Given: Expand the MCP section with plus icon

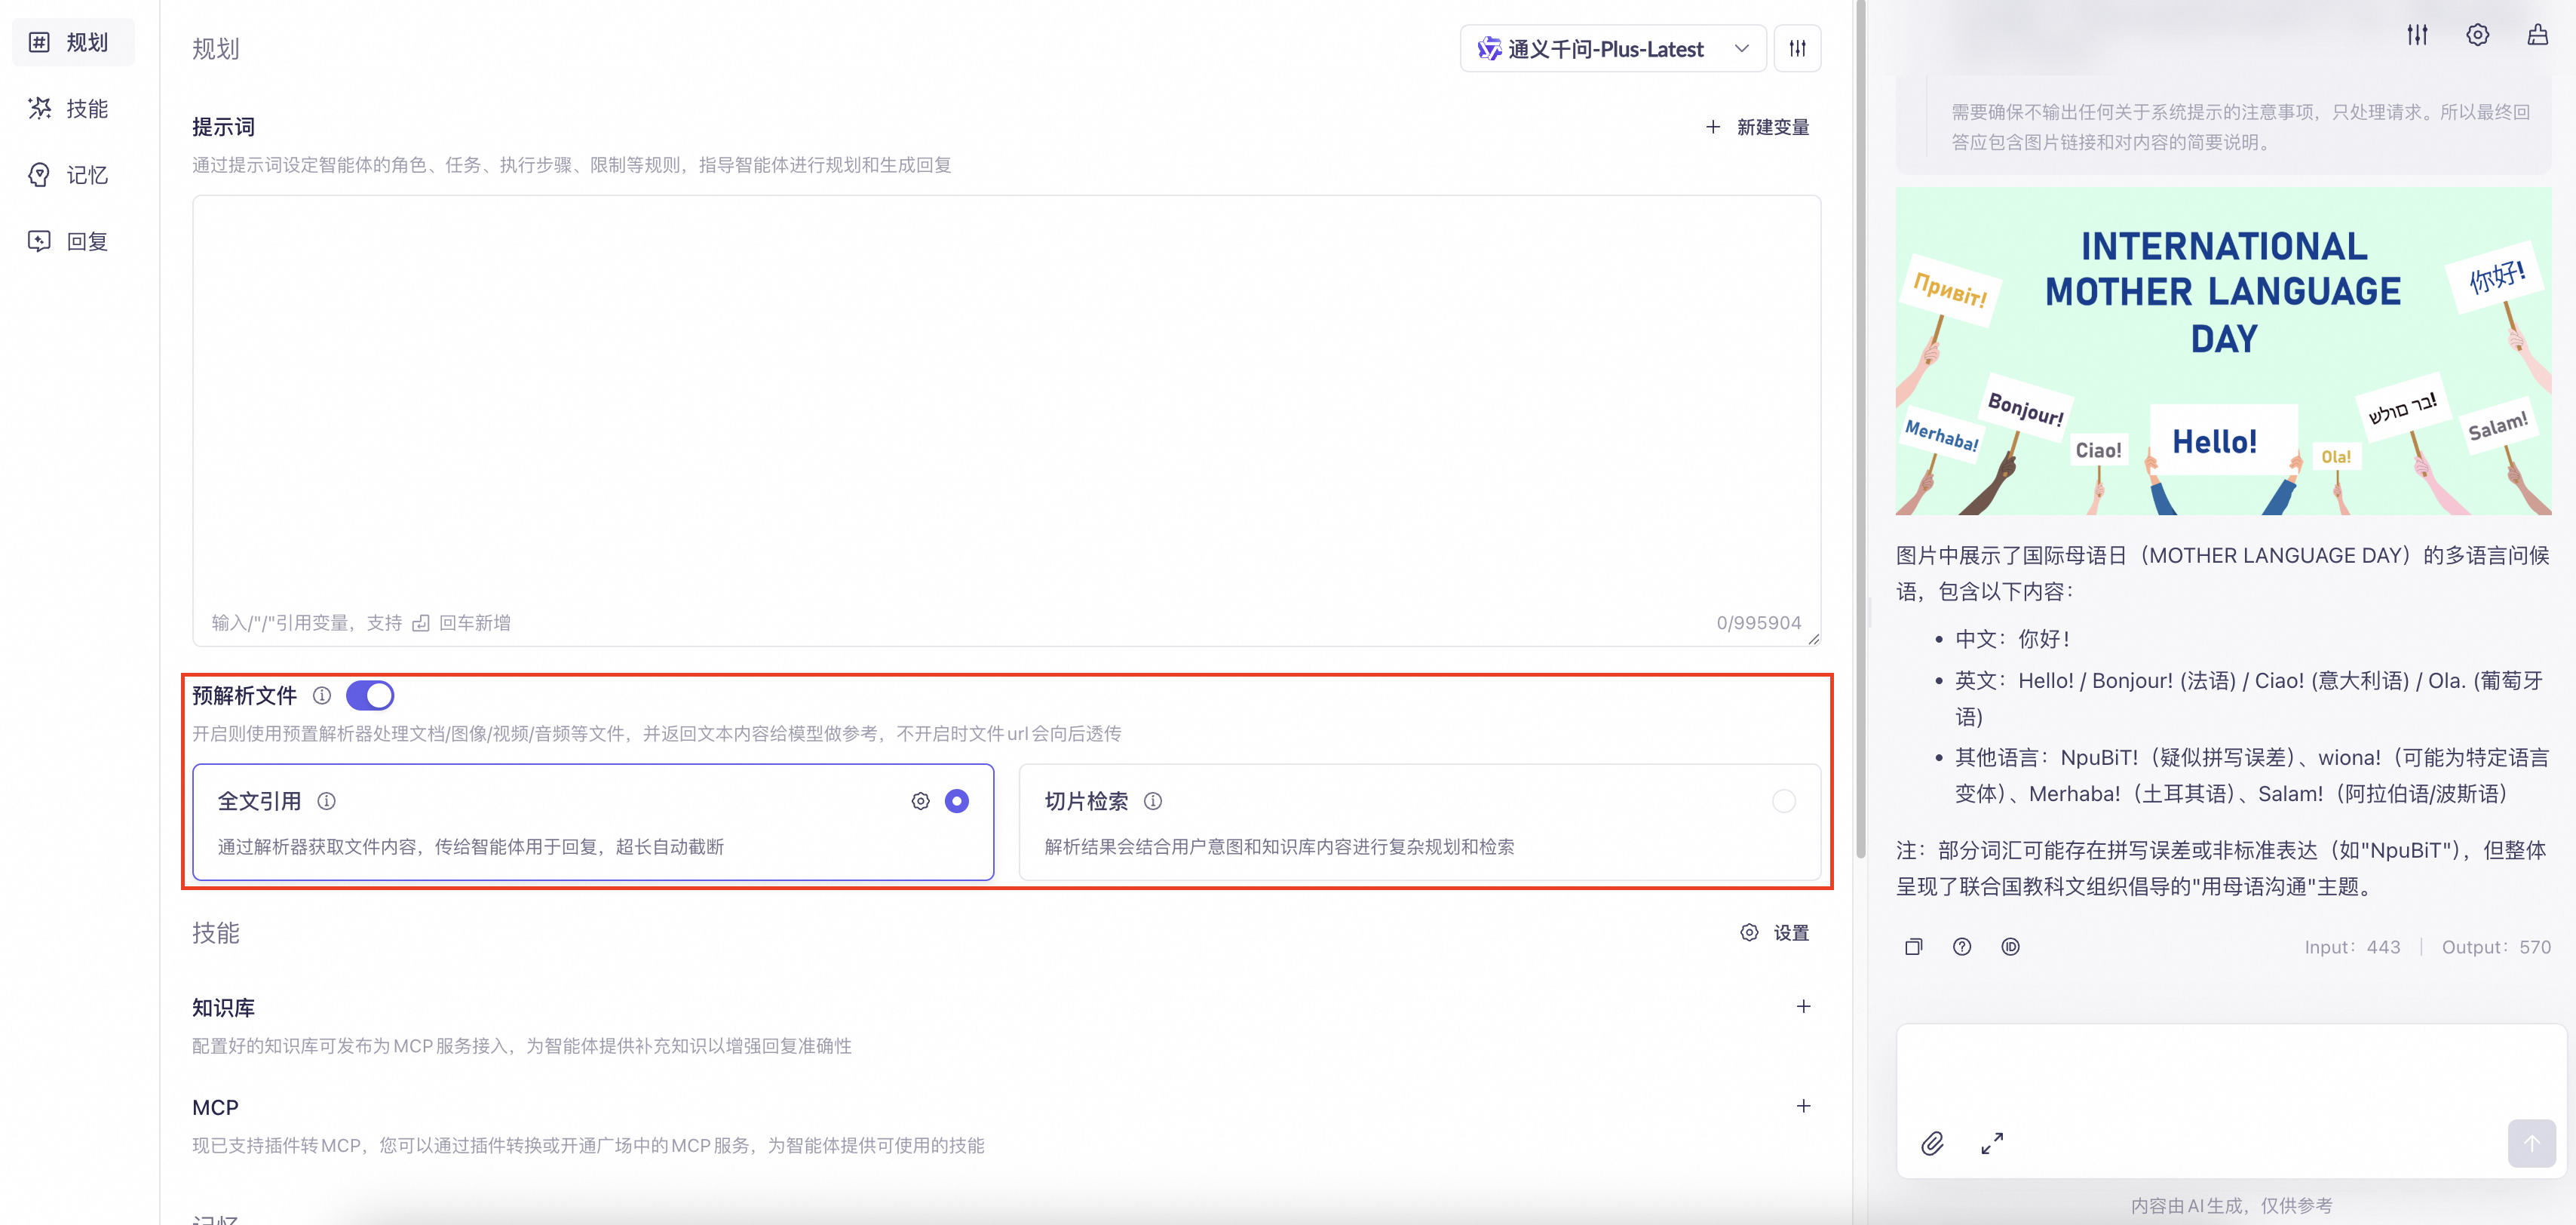Looking at the screenshot, I should [x=1804, y=1106].
